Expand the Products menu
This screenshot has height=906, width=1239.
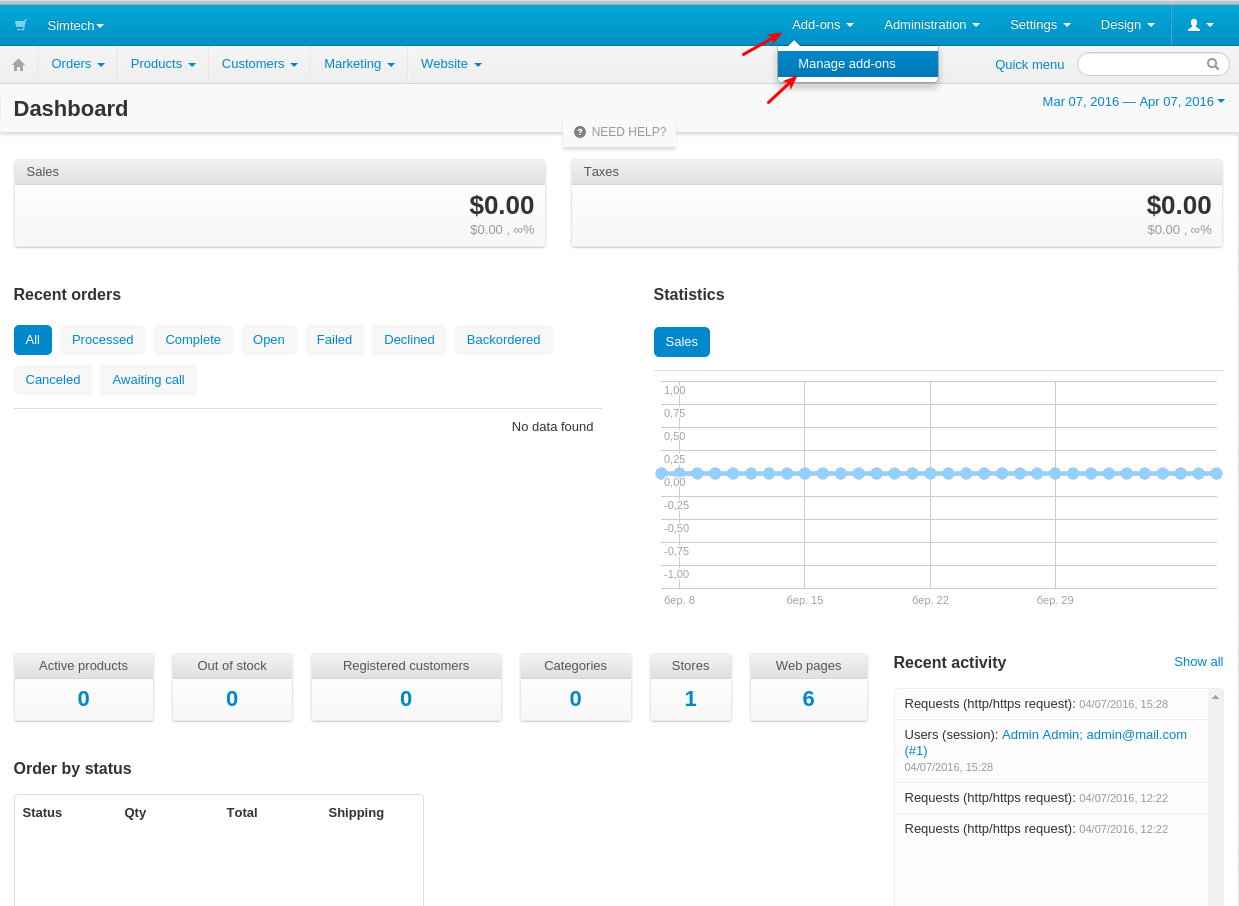[x=163, y=64]
